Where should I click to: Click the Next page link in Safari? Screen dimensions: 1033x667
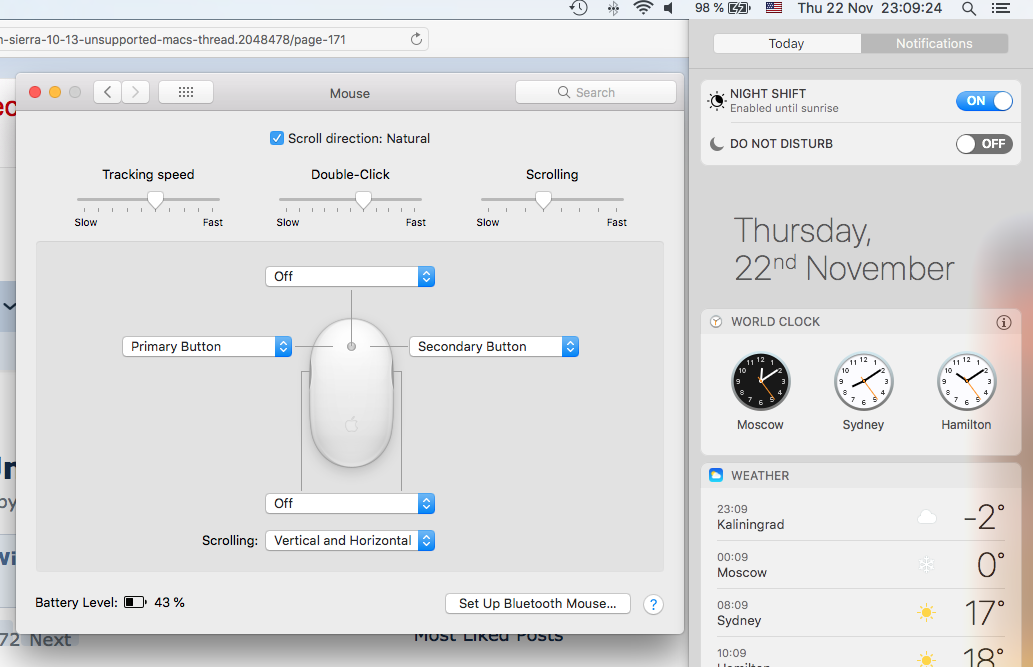[x=50, y=639]
